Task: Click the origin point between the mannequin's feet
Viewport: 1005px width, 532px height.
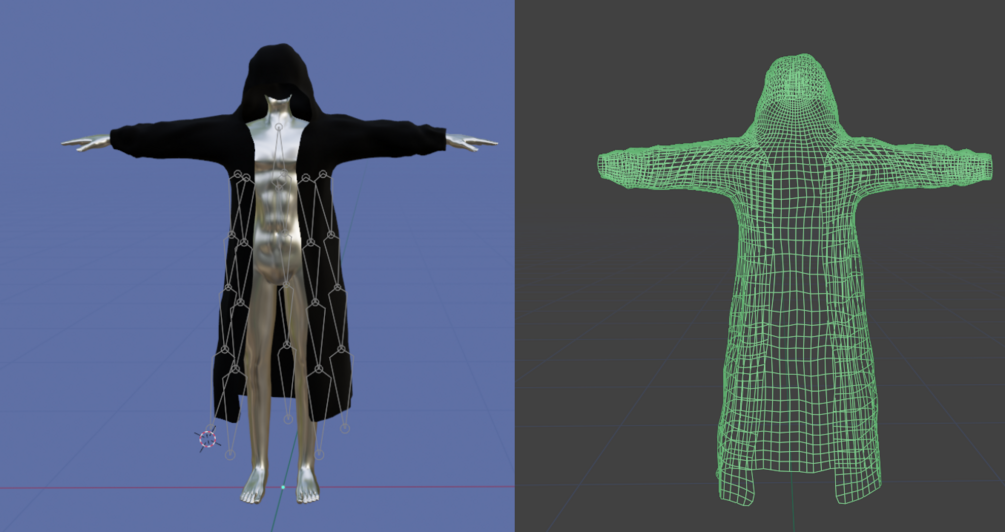Action: coord(283,487)
